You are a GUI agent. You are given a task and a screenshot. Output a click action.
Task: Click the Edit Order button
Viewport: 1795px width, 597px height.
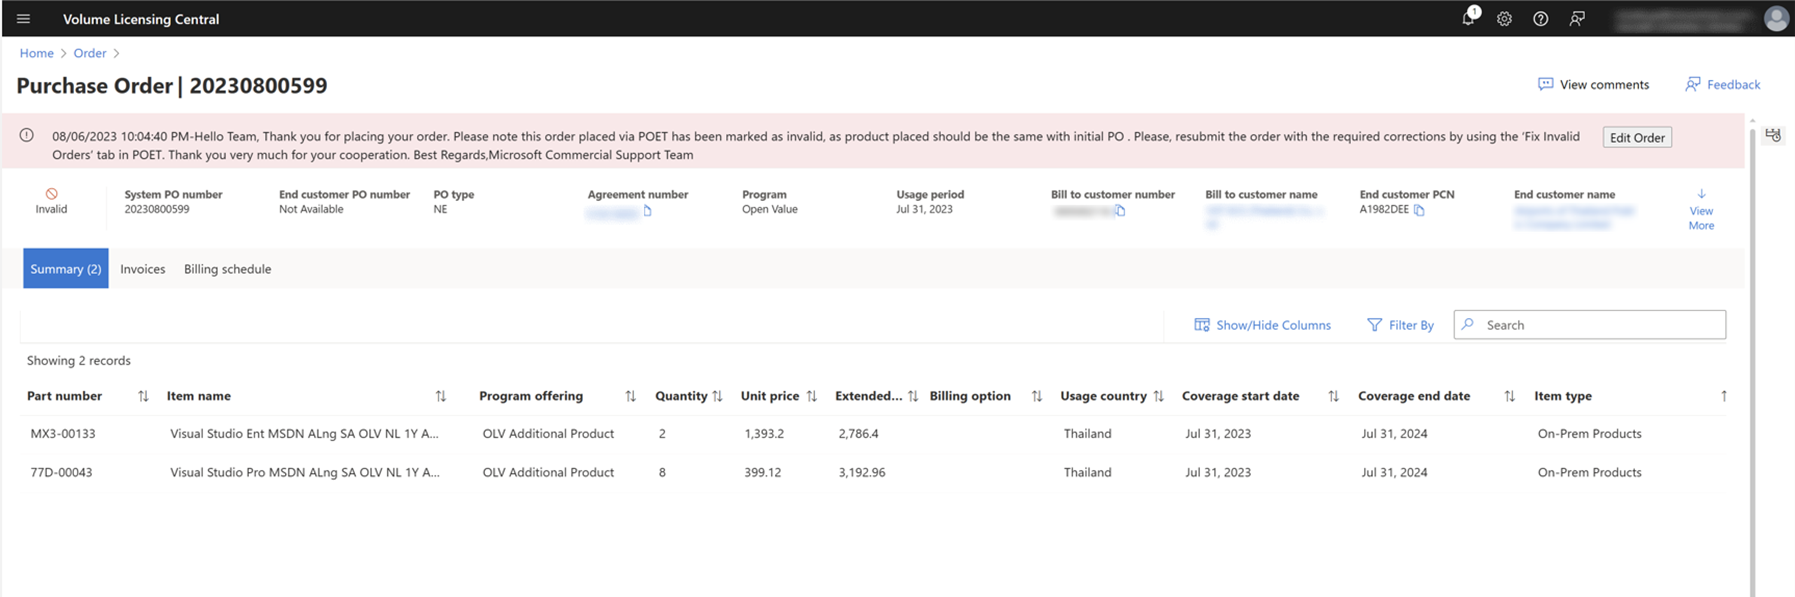tap(1637, 138)
